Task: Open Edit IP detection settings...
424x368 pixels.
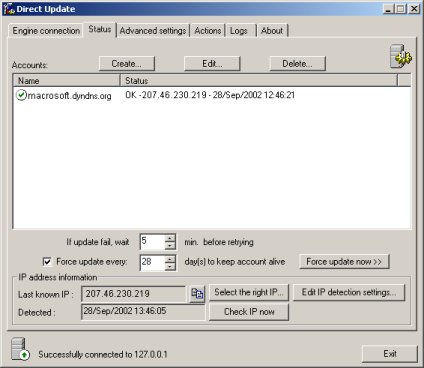Action: 349,292
